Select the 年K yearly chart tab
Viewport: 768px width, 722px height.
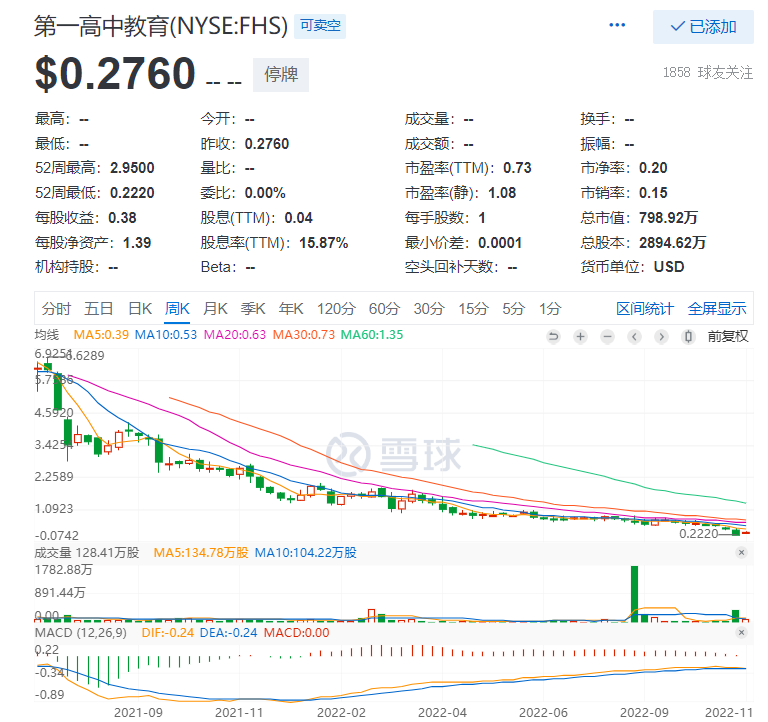(291, 309)
